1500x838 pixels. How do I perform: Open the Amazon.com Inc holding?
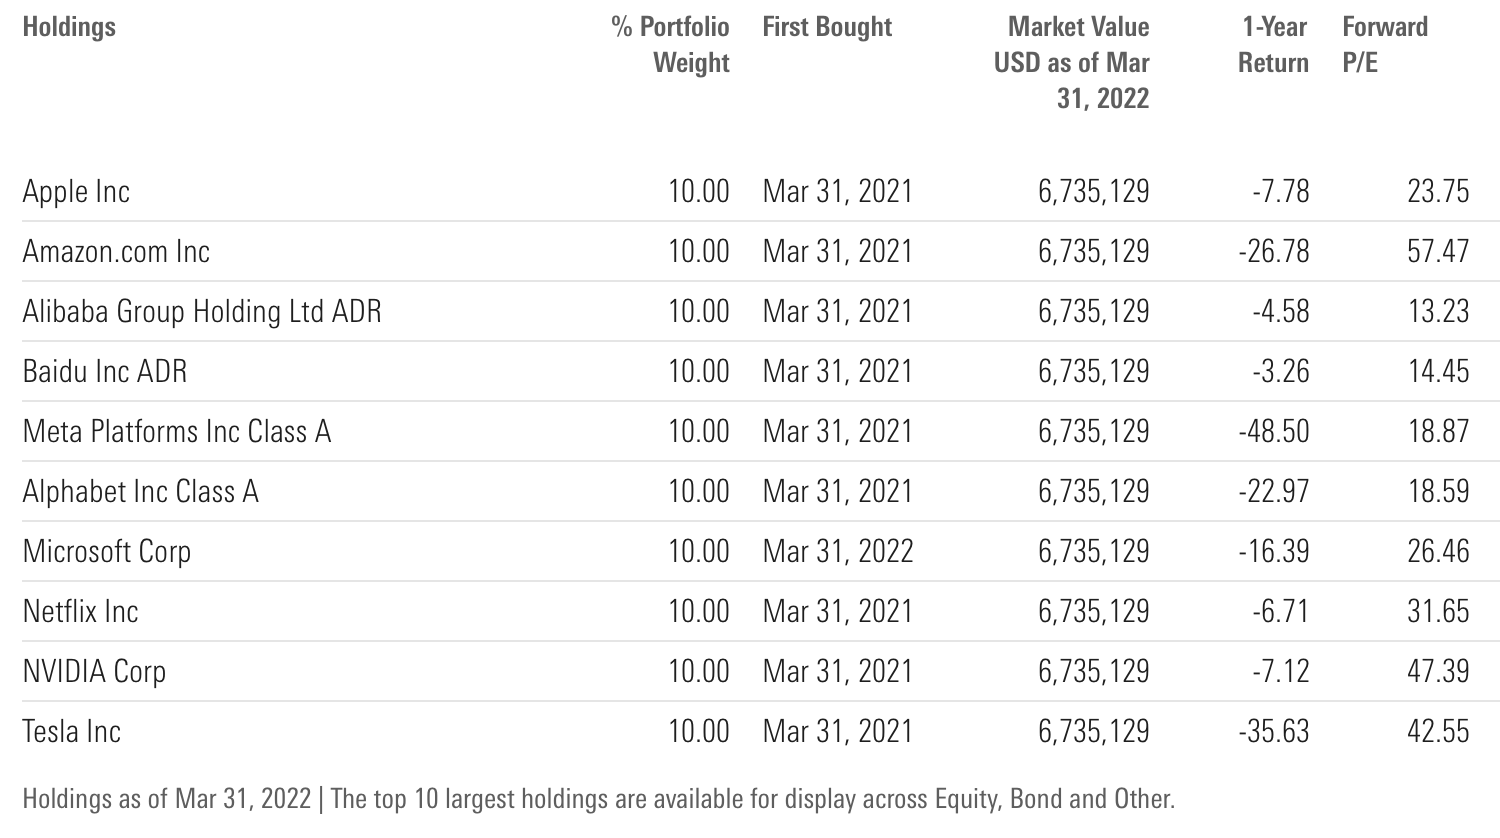[x=116, y=251]
